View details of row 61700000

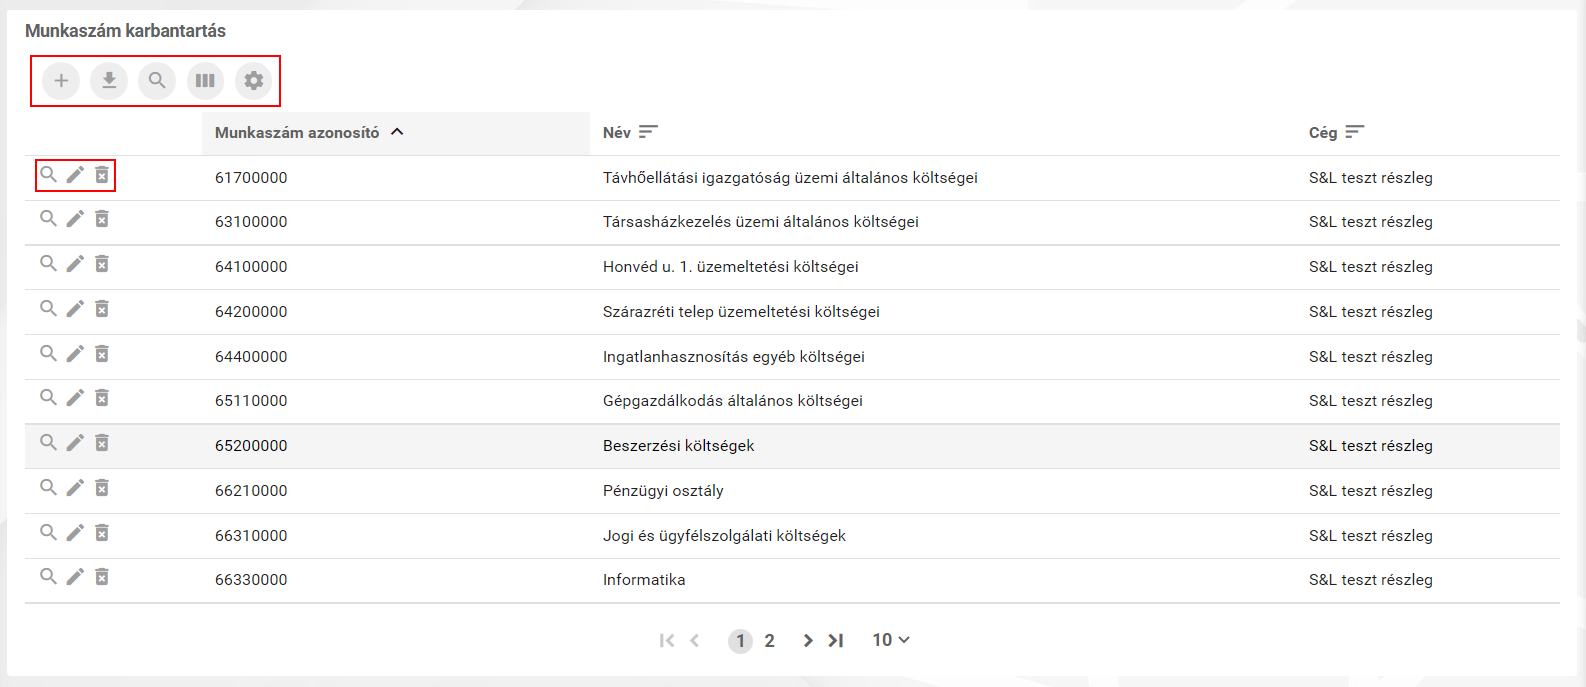pyautogui.click(x=48, y=175)
